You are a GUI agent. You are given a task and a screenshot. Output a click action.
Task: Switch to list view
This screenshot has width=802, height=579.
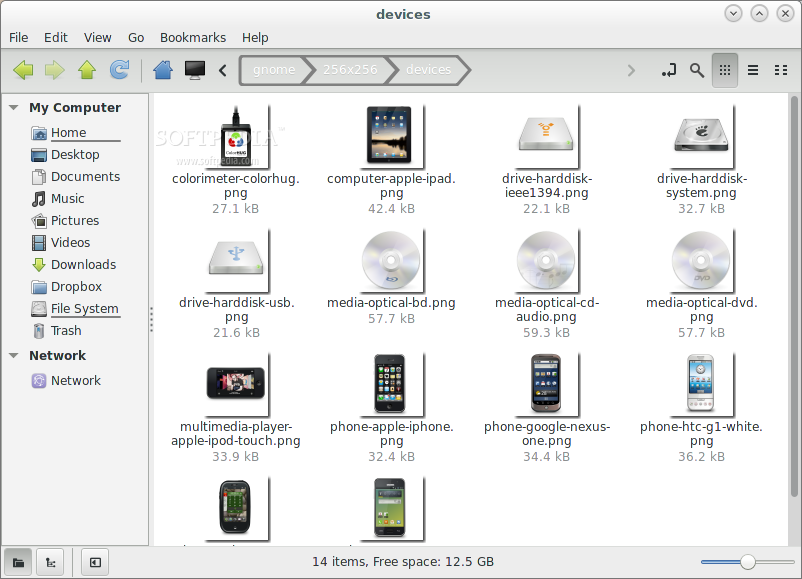[x=753, y=70]
